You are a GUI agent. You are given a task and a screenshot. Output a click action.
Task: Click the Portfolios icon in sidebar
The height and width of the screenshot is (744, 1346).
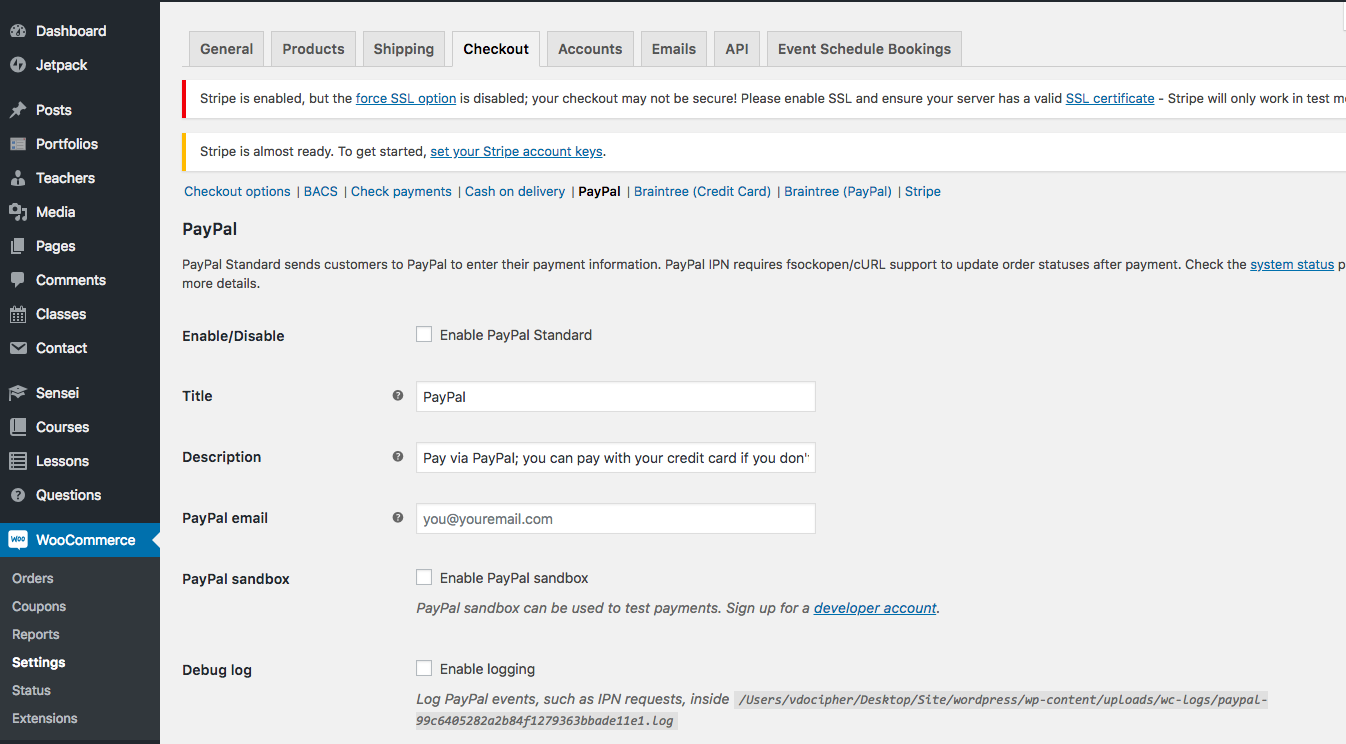(18, 144)
